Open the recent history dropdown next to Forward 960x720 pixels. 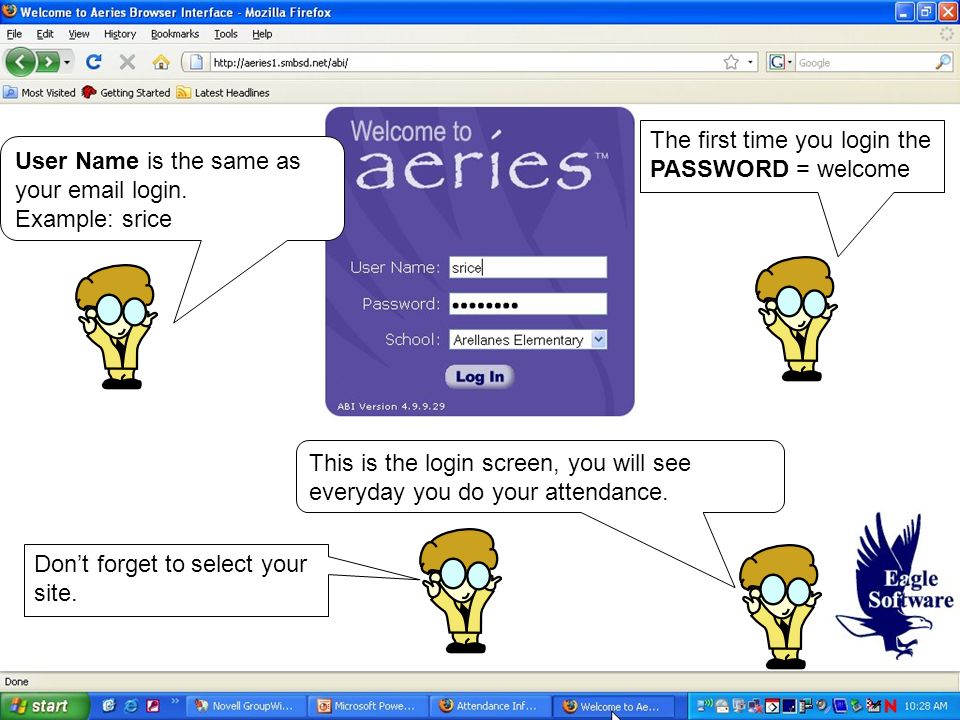67,62
